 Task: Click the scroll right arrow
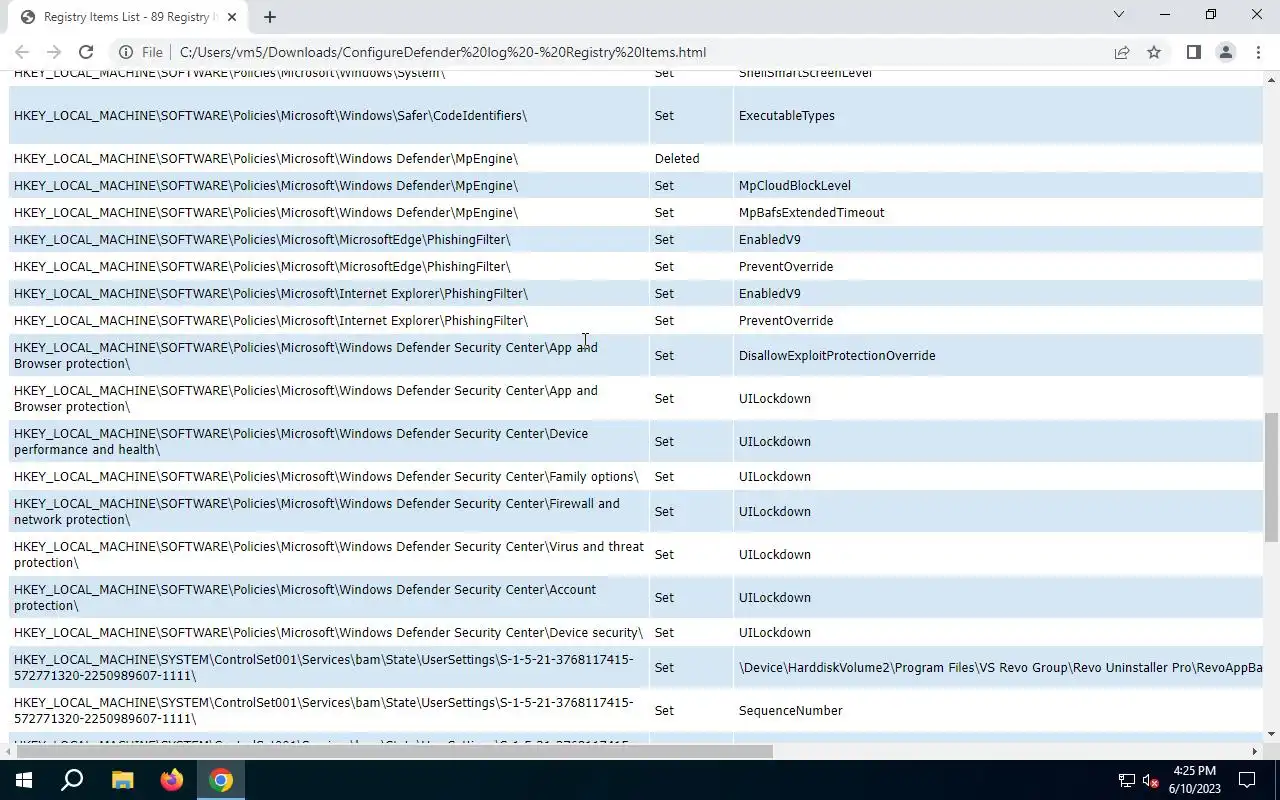point(1254,751)
